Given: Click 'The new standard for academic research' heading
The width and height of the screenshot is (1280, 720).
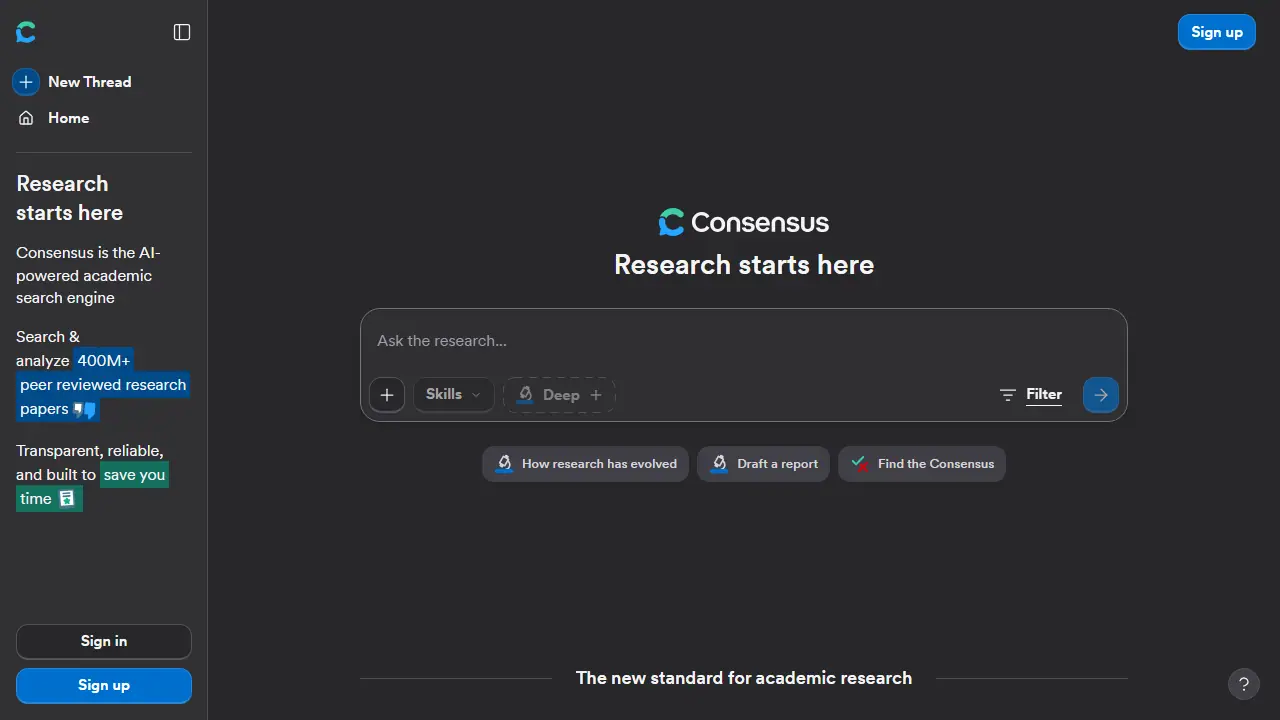Looking at the screenshot, I should tap(744, 678).
